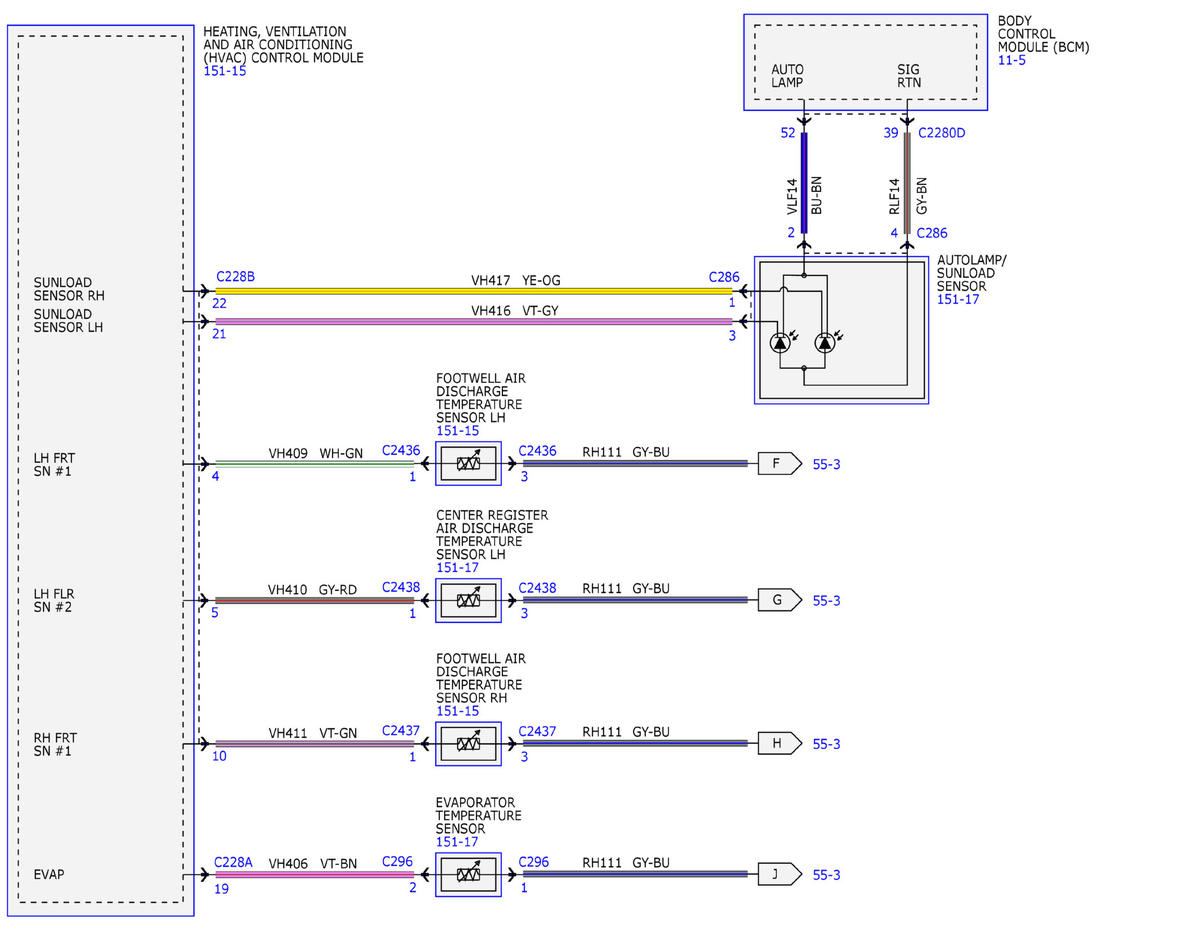The width and height of the screenshot is (1200, 927).
Task: Select the Center Register Air Discharge Sensor thermistor symbol
Action: [x=469, y=600]
